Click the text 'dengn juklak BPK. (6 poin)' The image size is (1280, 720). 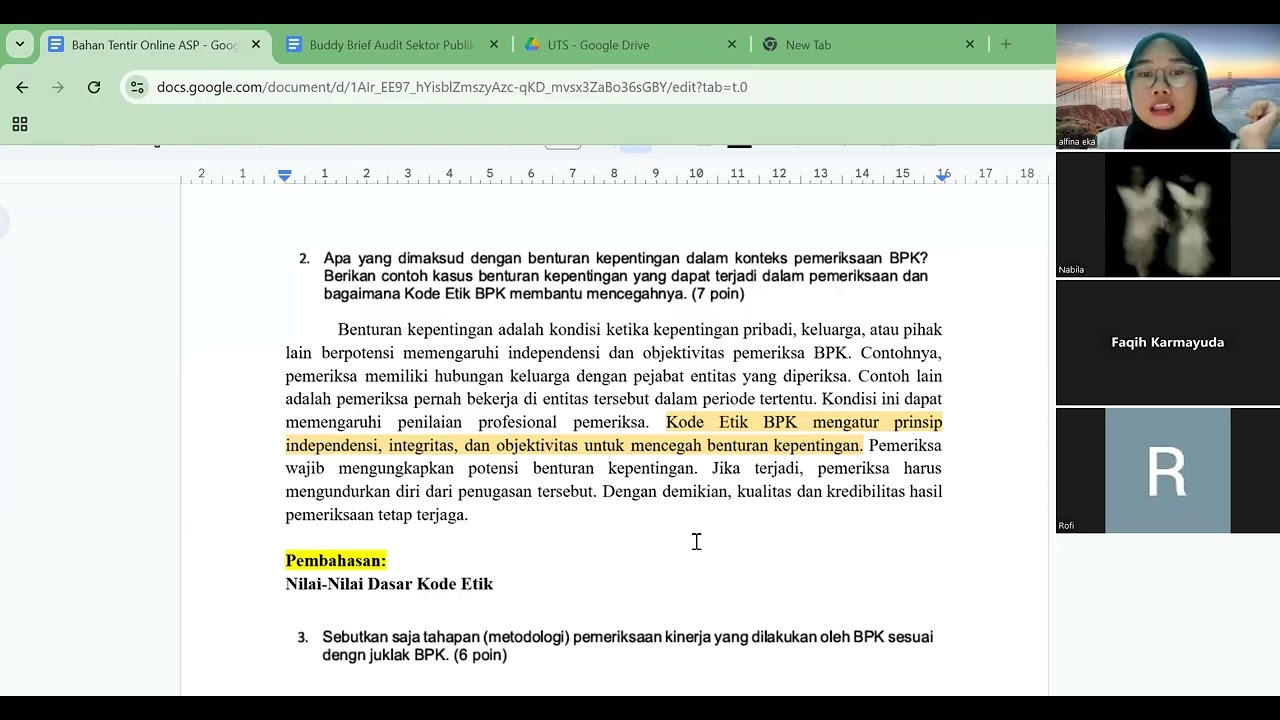click(414, 655)
